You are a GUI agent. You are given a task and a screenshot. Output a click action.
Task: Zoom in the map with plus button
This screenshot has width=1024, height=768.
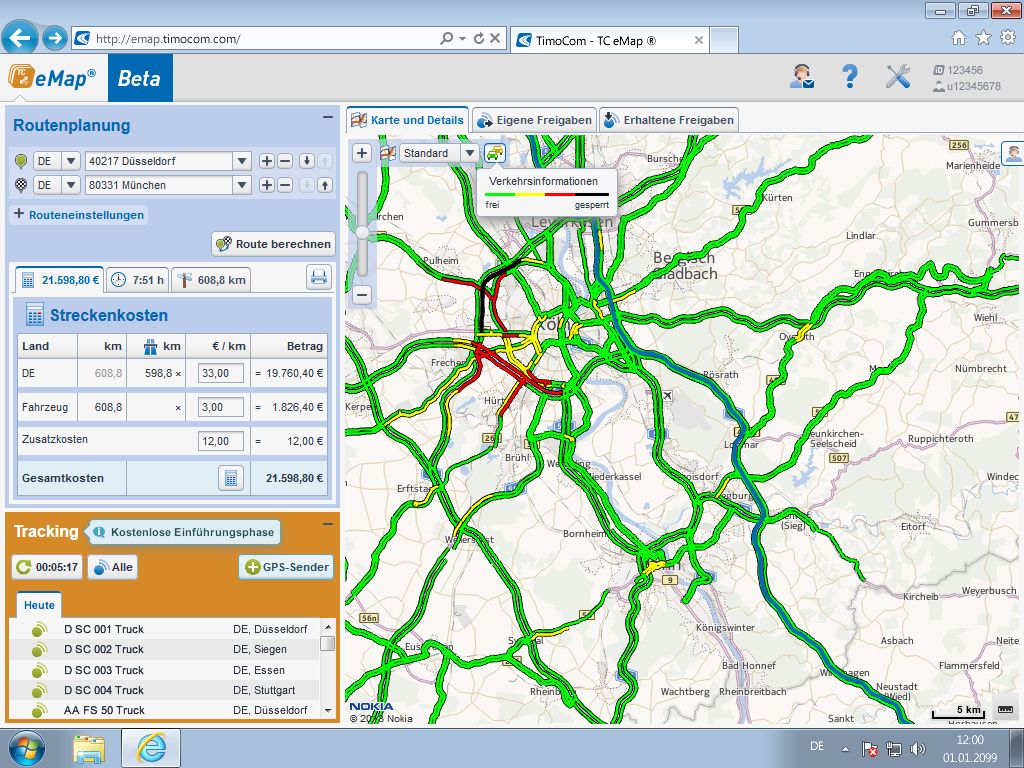362,153
